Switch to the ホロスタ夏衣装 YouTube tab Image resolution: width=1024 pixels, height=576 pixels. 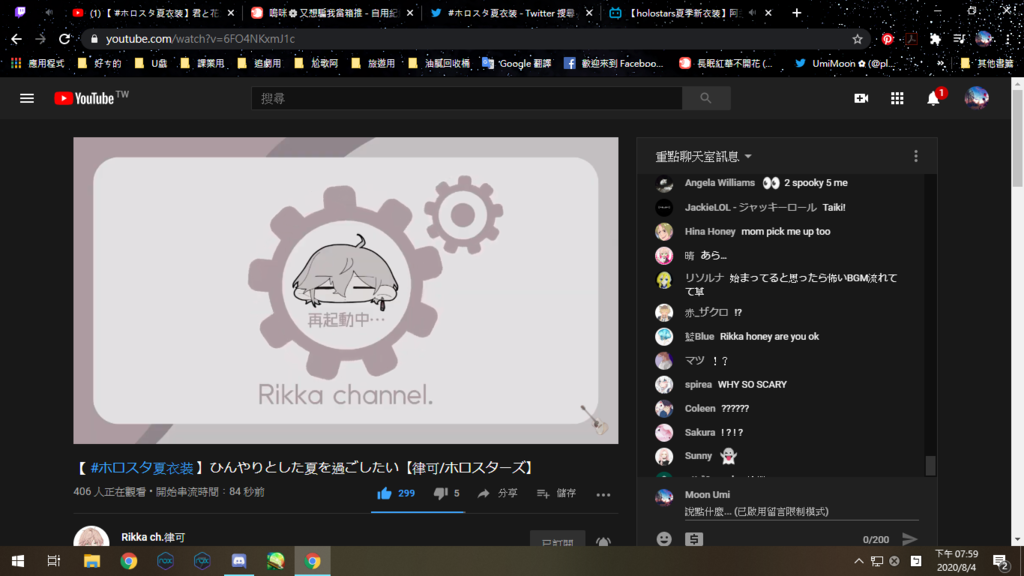(153, 12)
